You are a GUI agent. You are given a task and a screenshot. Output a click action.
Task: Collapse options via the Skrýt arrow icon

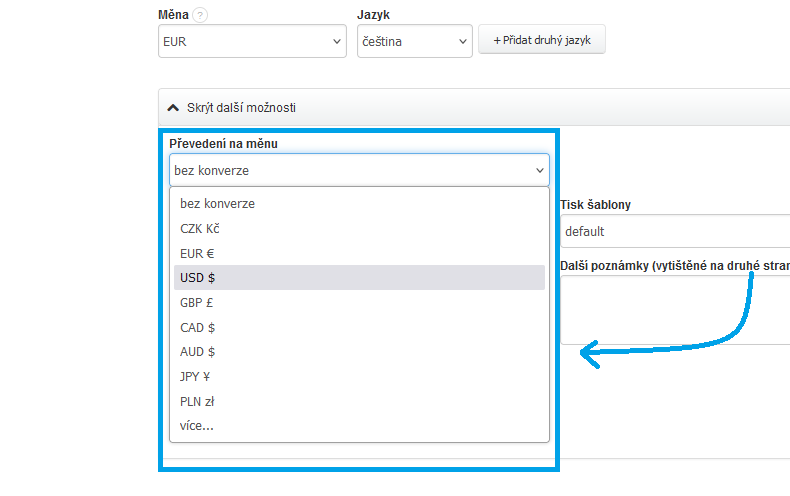pos(174,107)
